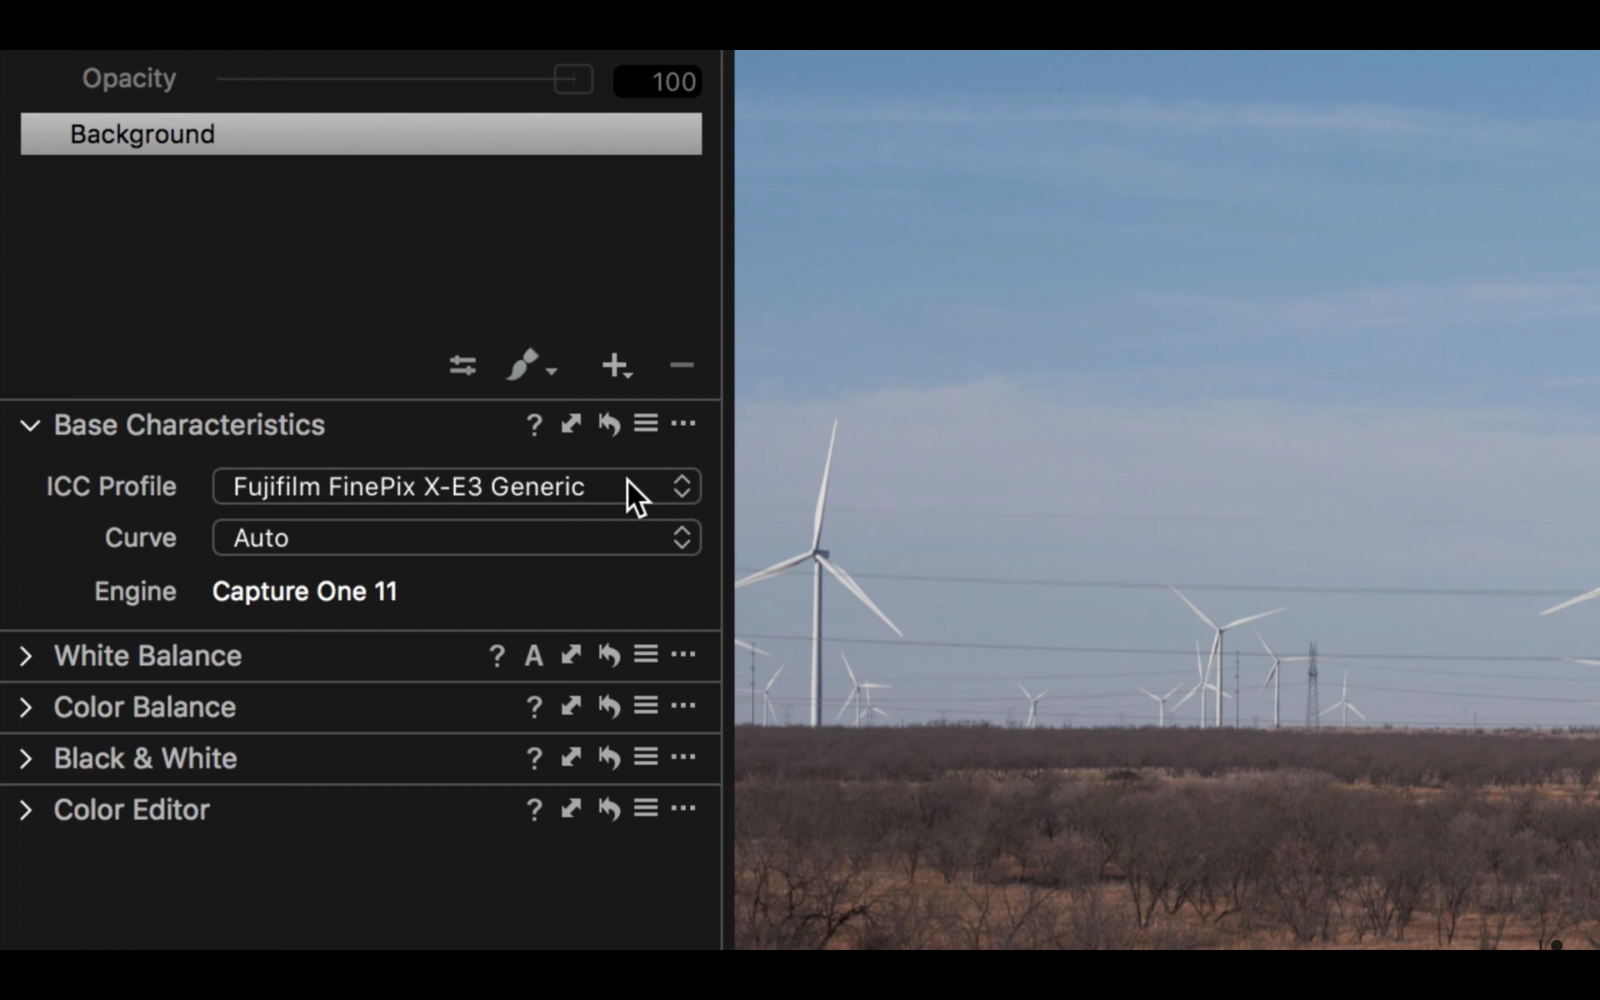Open Color Balance reset action menu
1600x1000 pixels.
point(608,707)
